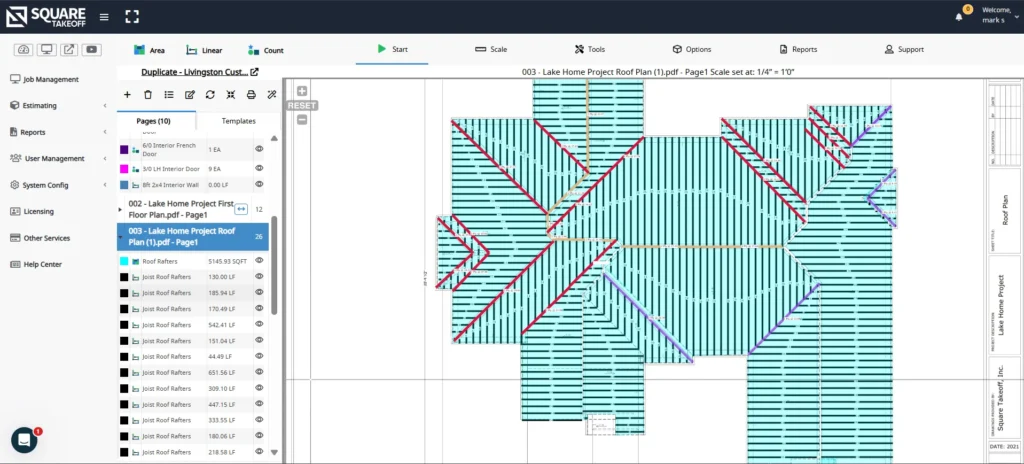Click the fit-to-screen collapse arrows icon
This screenshot has width=1024, height=464.
point(231,95)
